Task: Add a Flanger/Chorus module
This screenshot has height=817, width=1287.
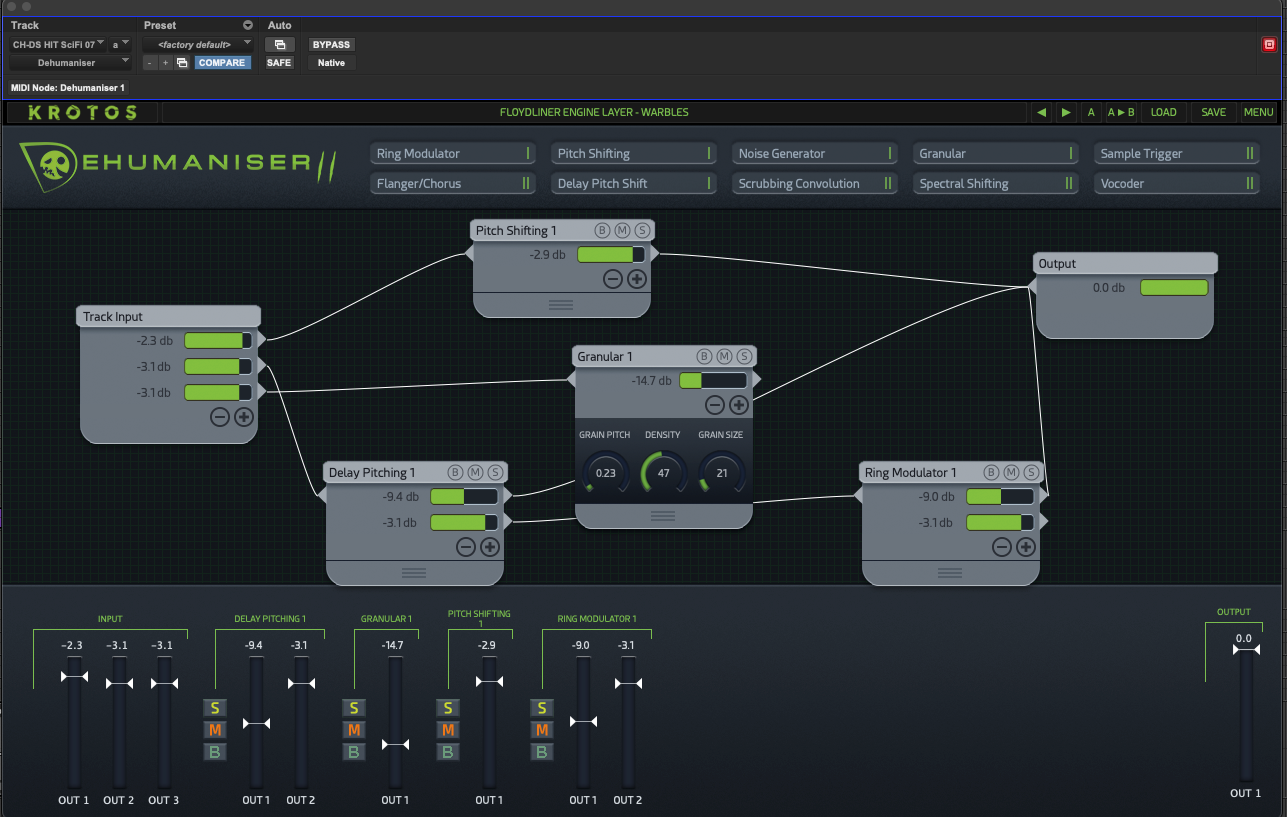Action: pyautogui.click(x=453, y=184)
